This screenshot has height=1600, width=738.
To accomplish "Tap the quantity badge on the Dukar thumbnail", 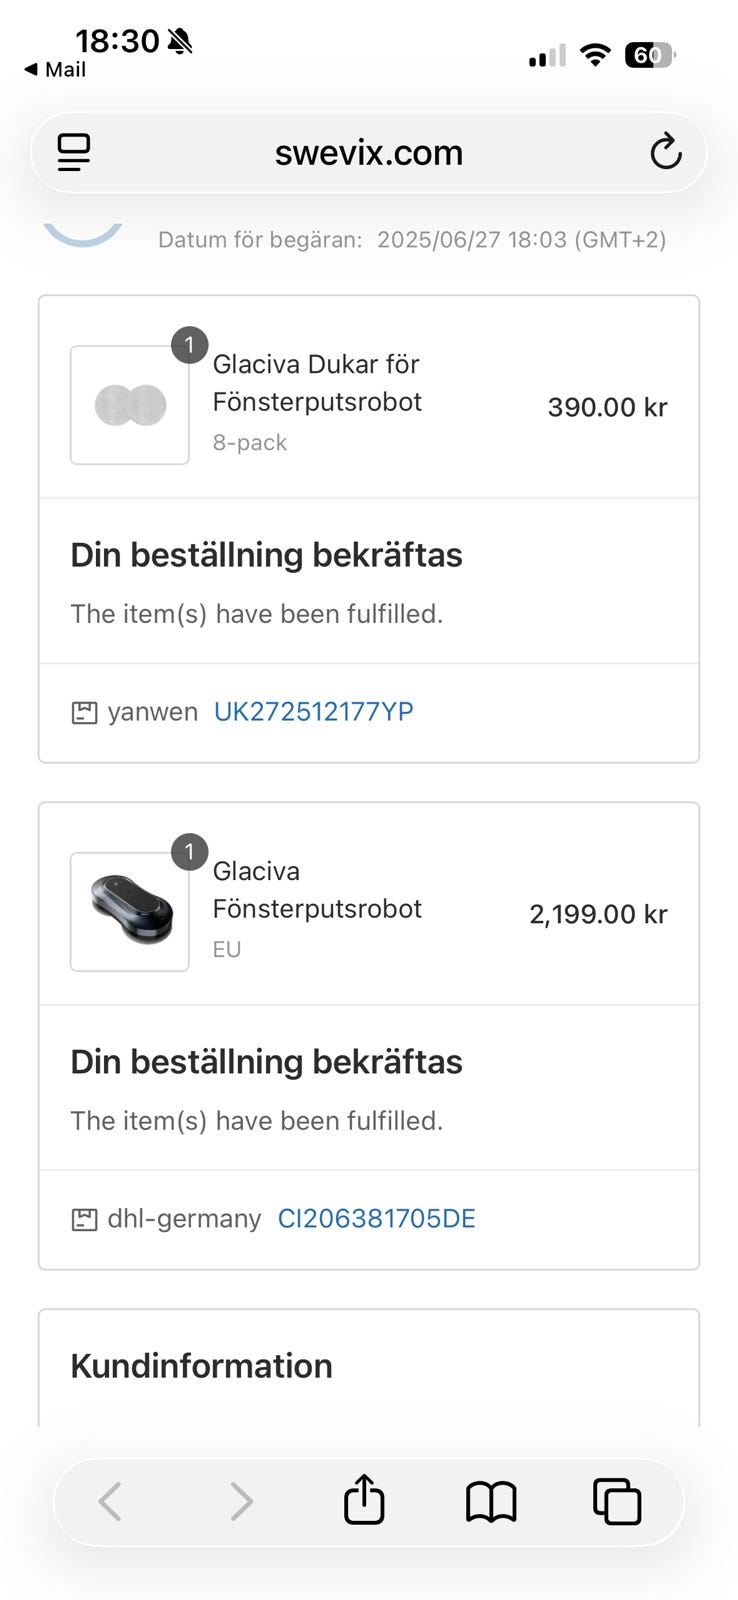I will pos(189,345).
